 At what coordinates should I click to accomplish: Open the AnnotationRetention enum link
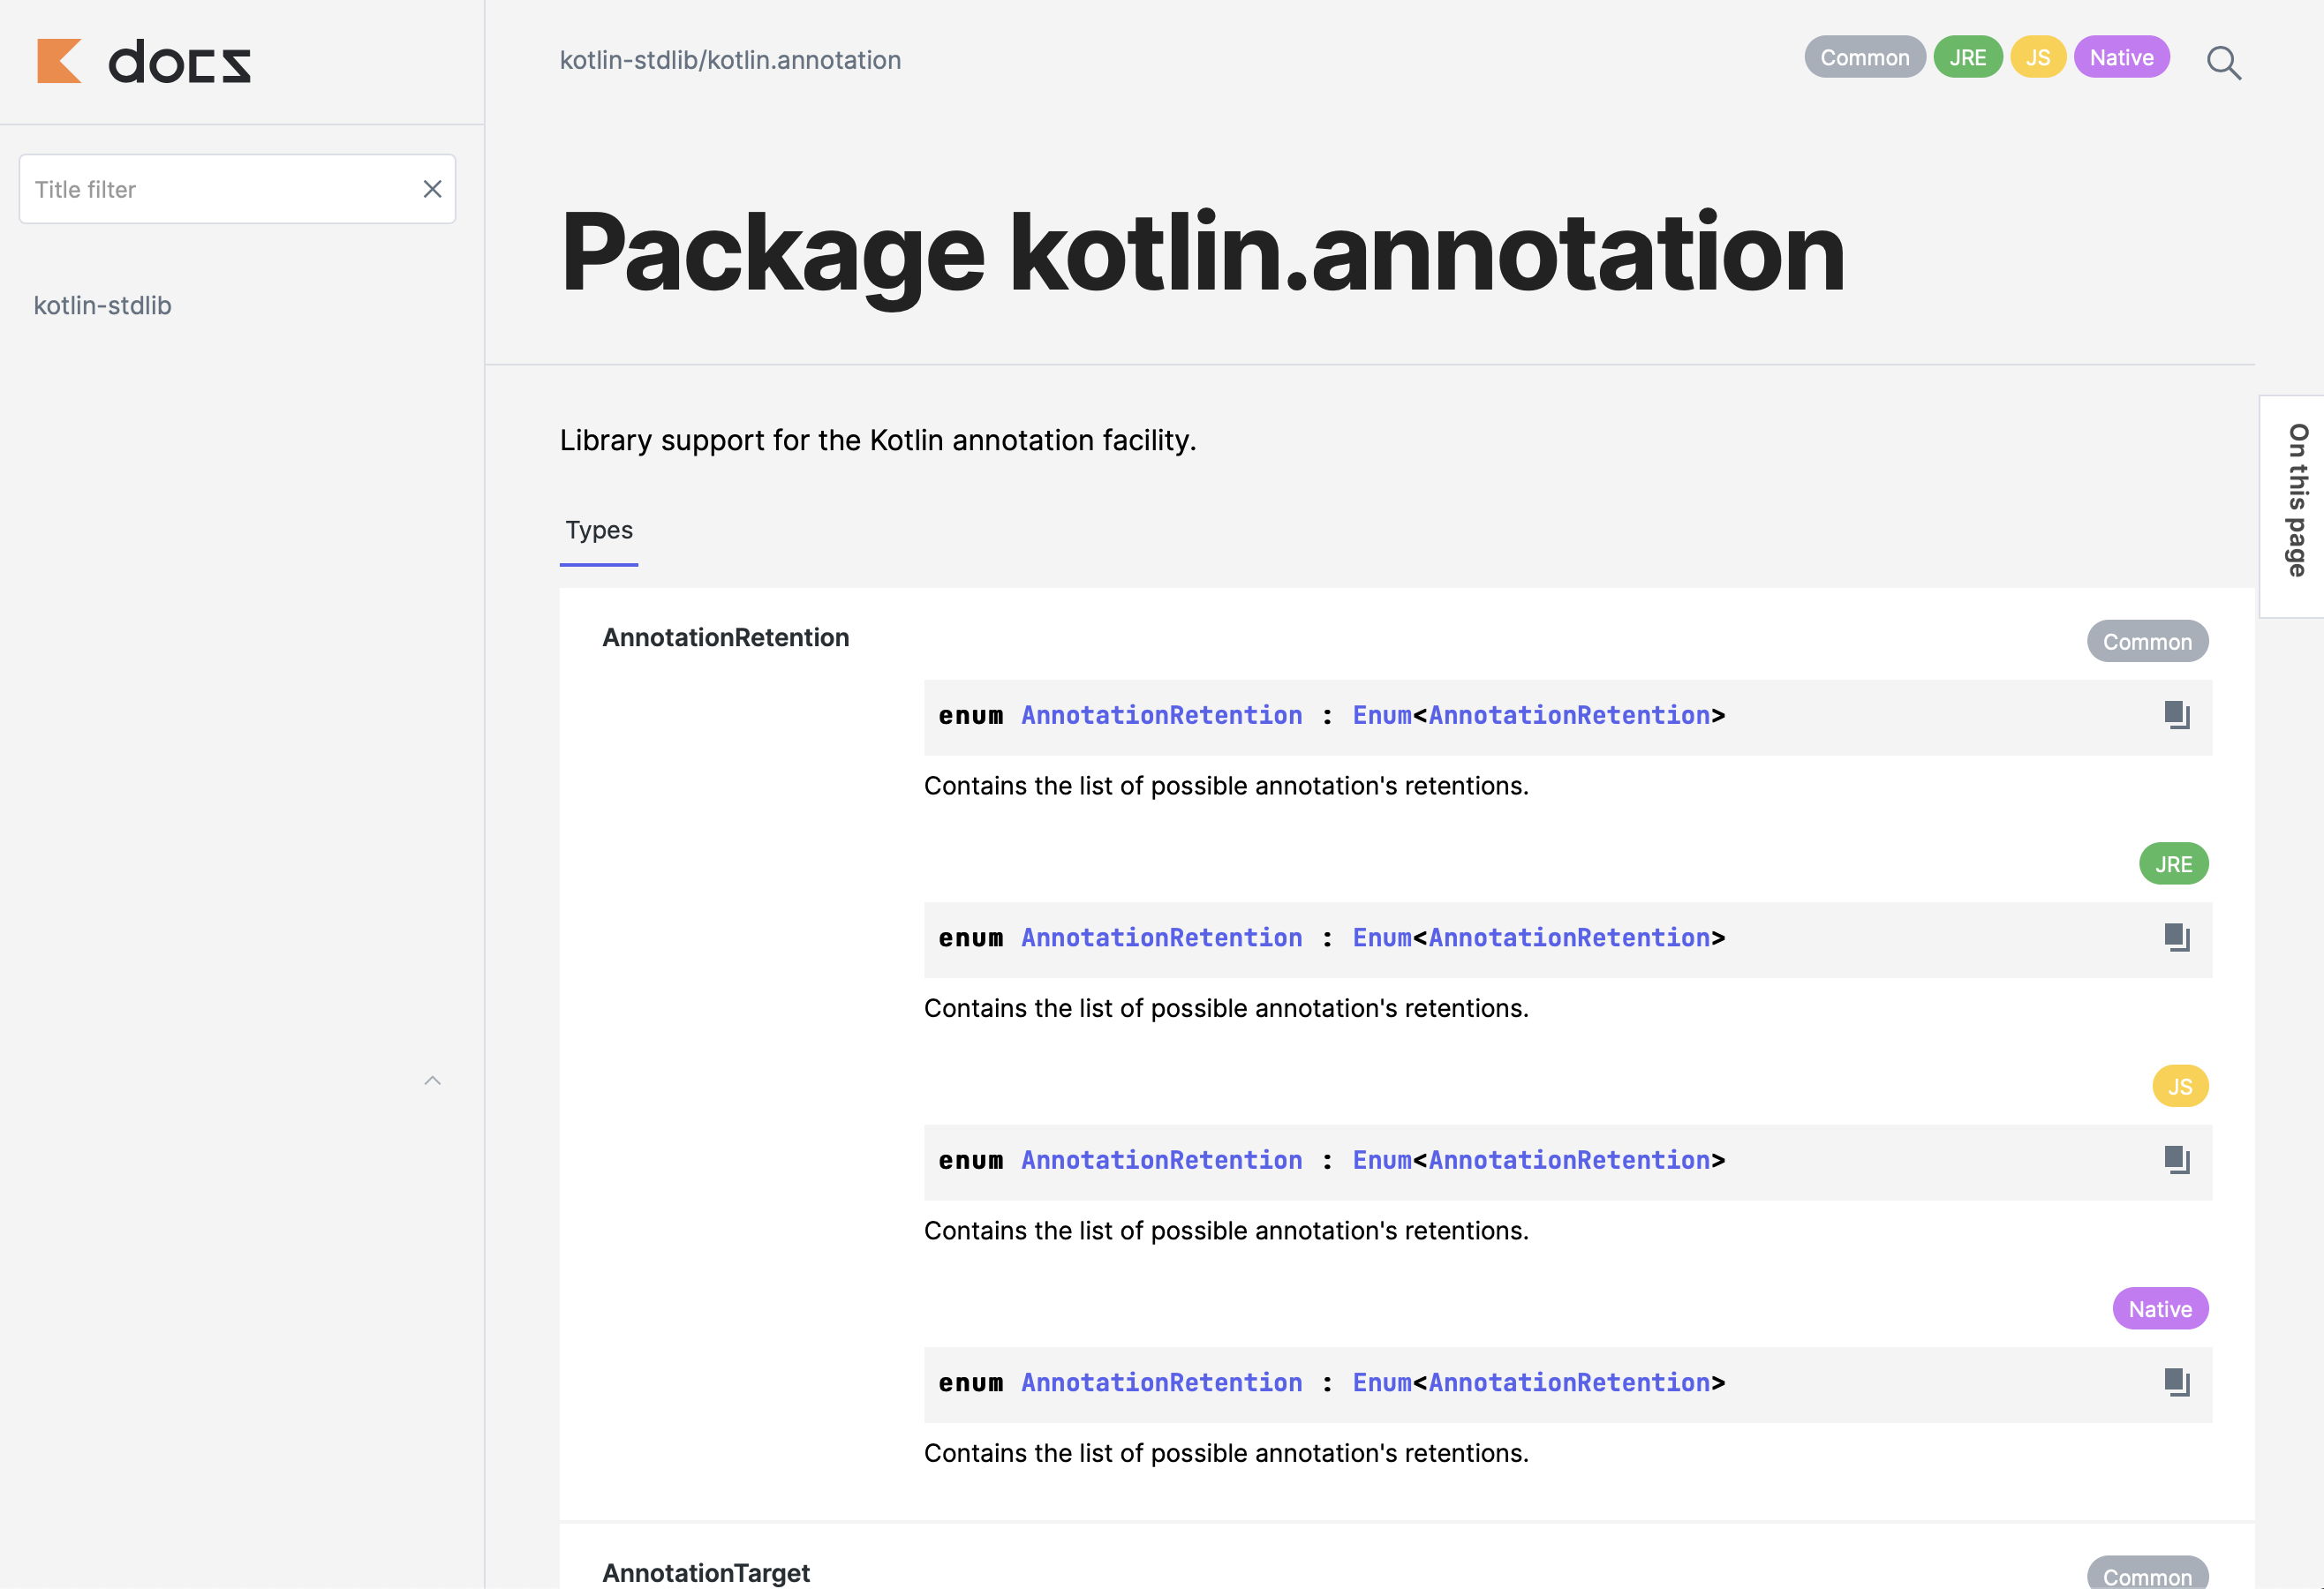1160,715
